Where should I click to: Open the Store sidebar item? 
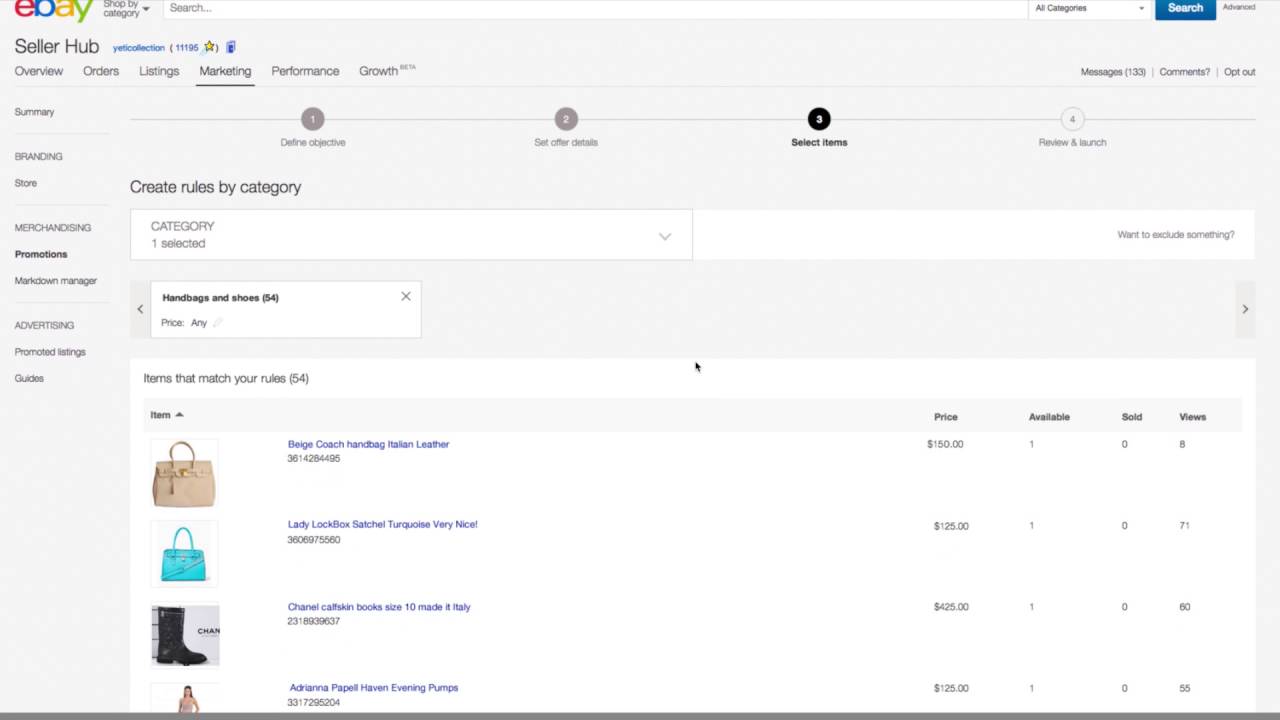click(26, 183)
